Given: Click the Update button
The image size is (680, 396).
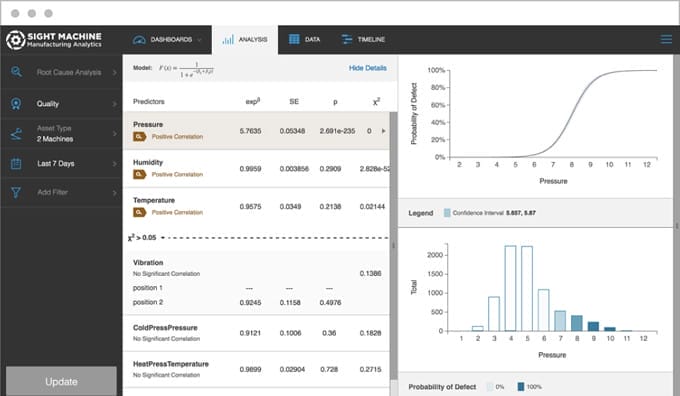Looking at the screenshot, I should click(x=61, y=381).
